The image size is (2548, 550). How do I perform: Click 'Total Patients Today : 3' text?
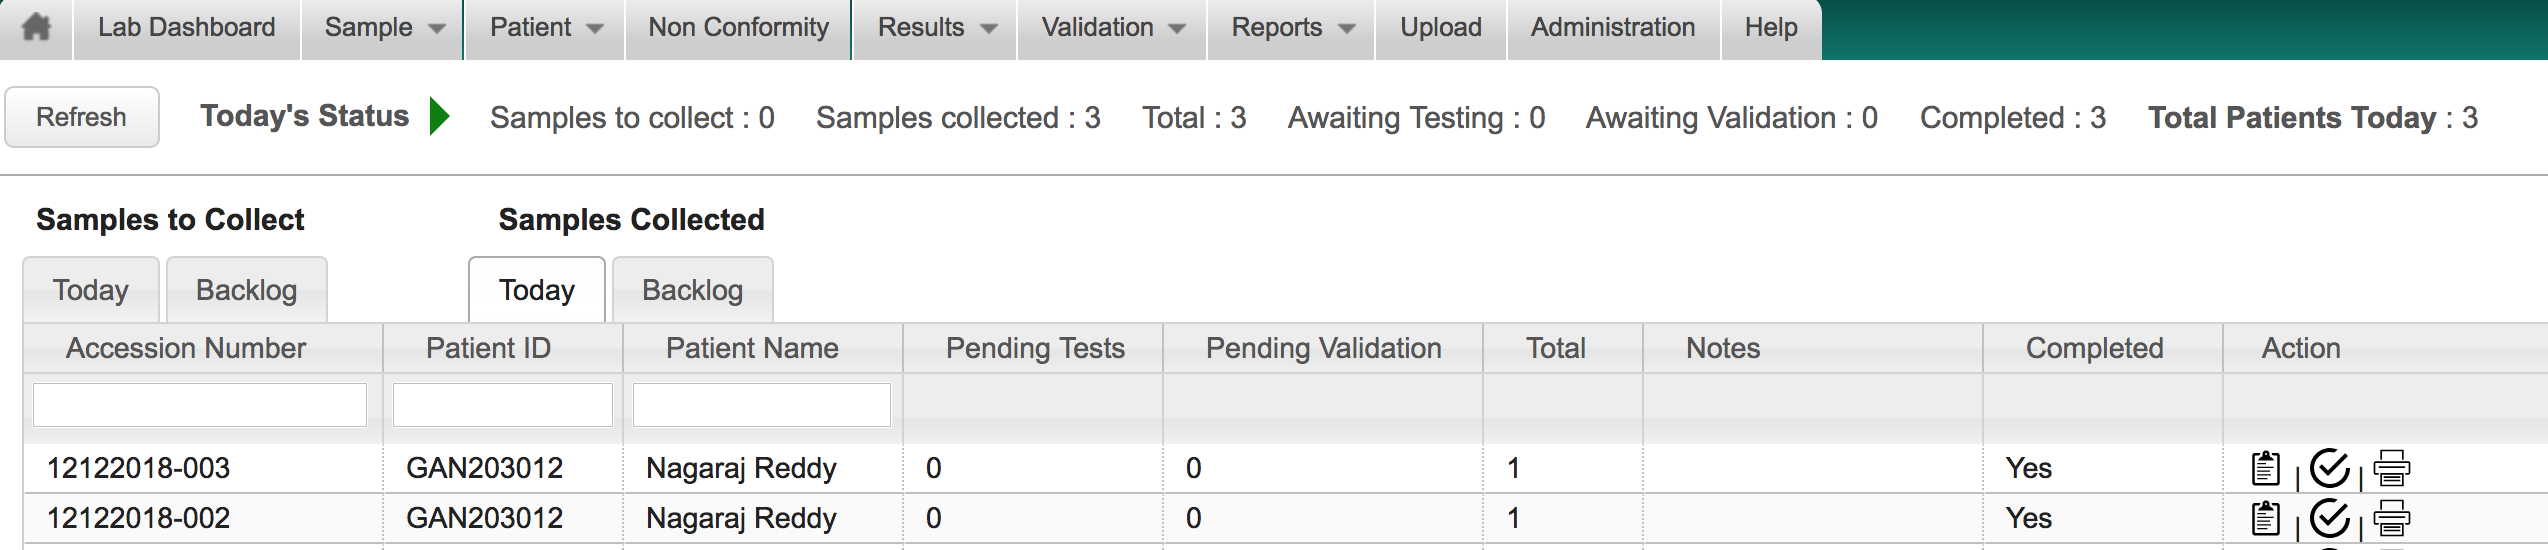(2313, 118)
